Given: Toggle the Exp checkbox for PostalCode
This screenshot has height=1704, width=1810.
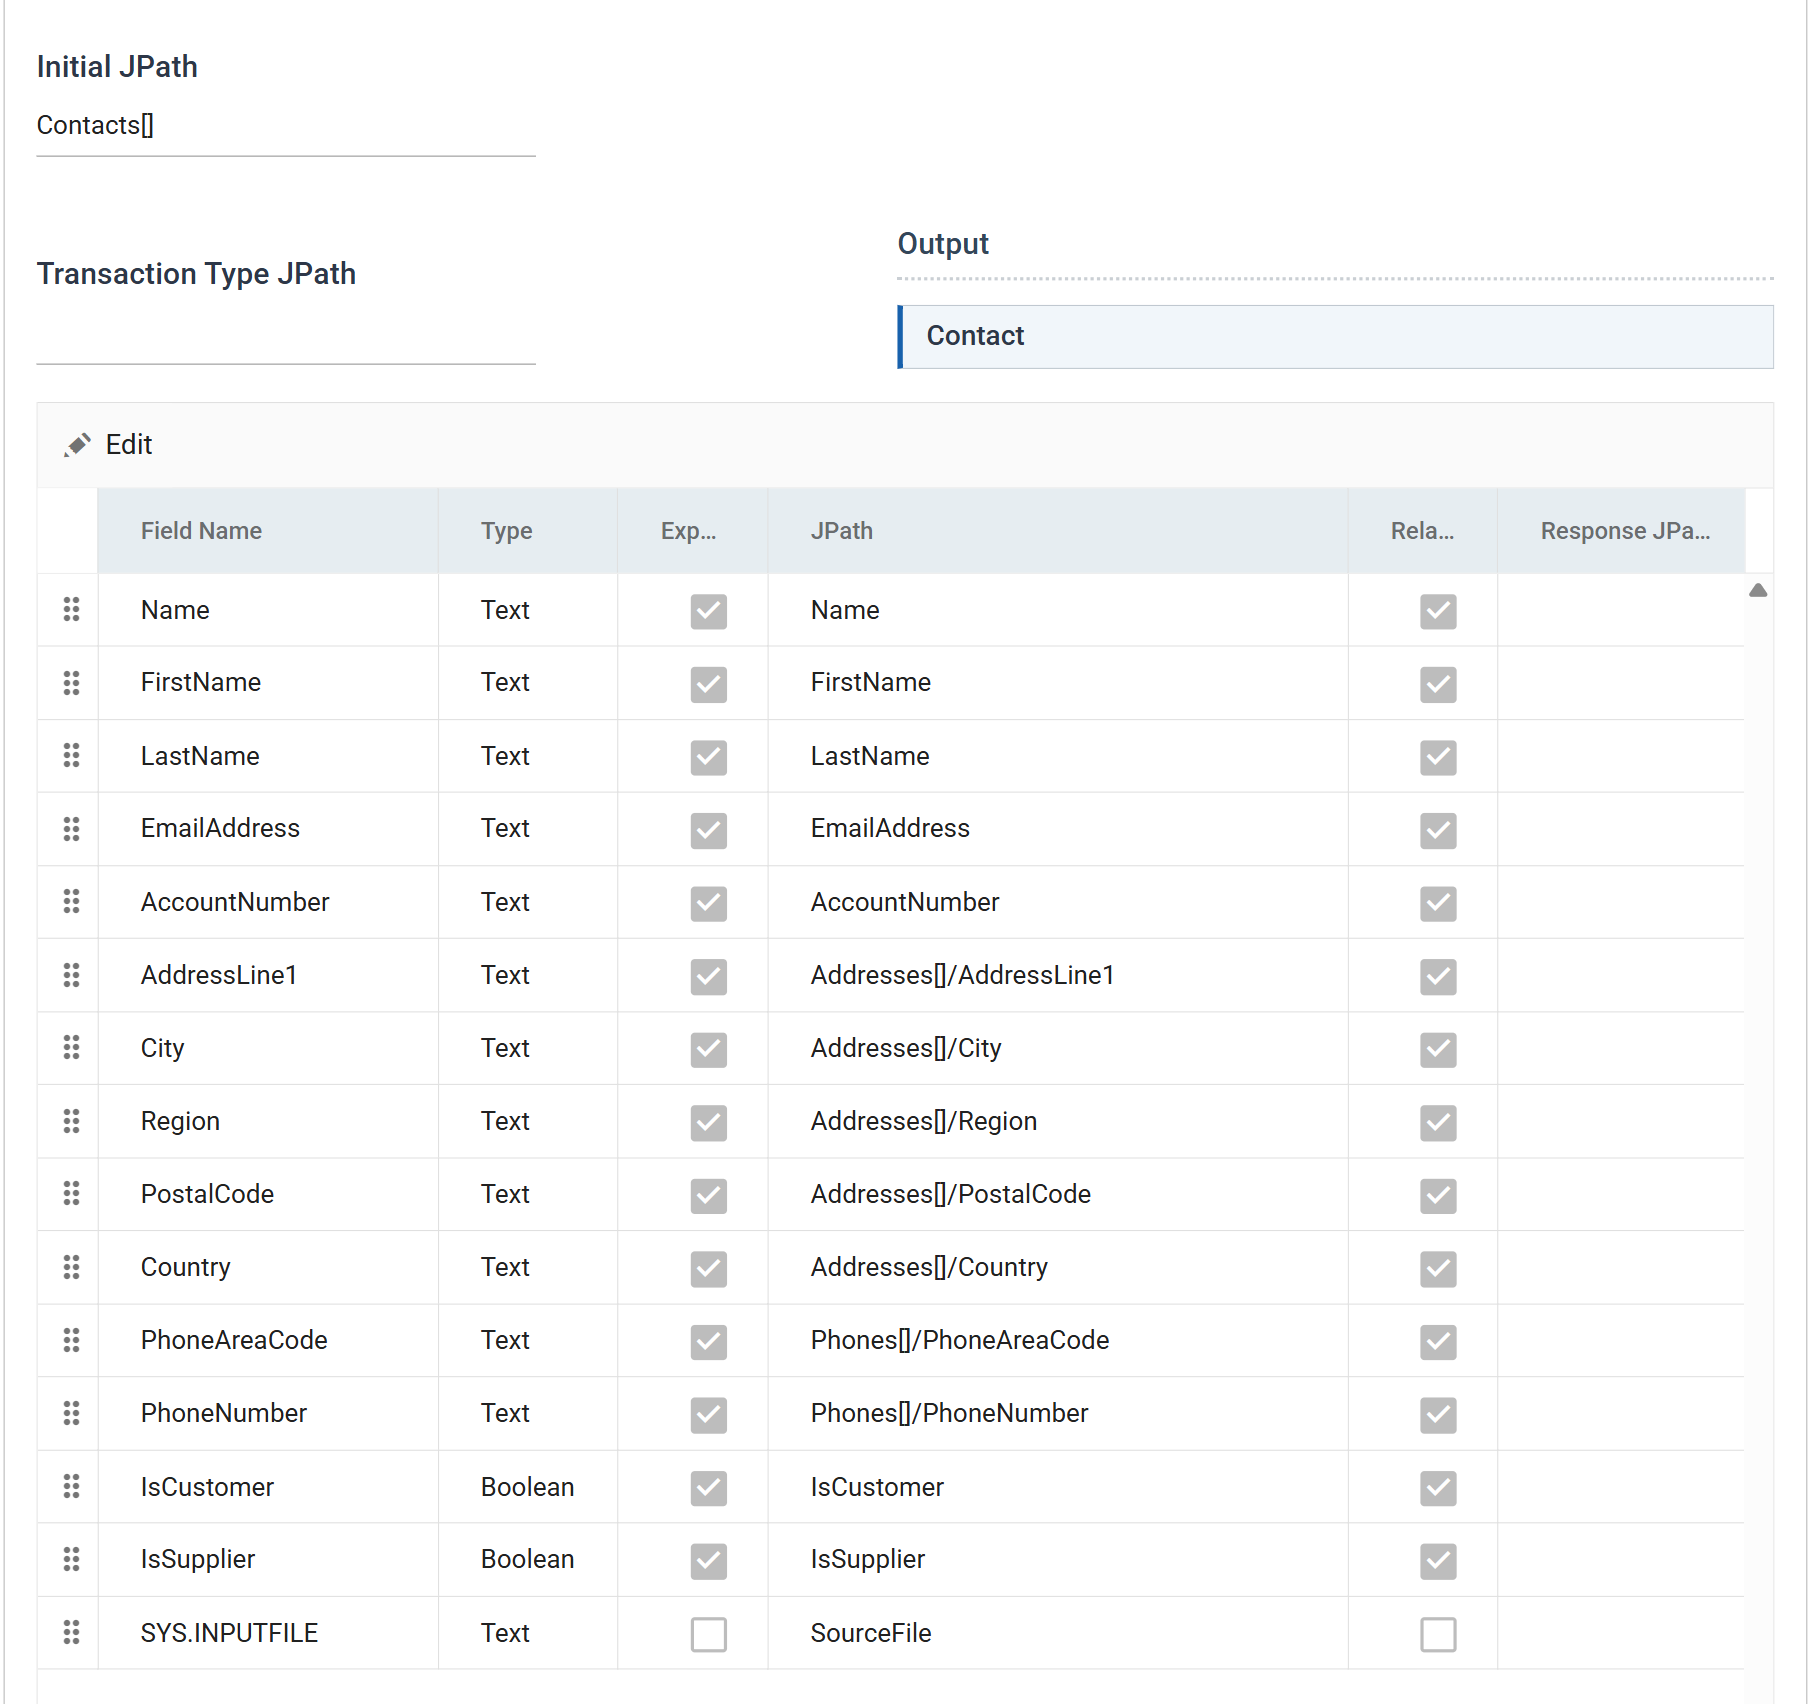Looking at the screenshot, I should (x=708, y=1195).
